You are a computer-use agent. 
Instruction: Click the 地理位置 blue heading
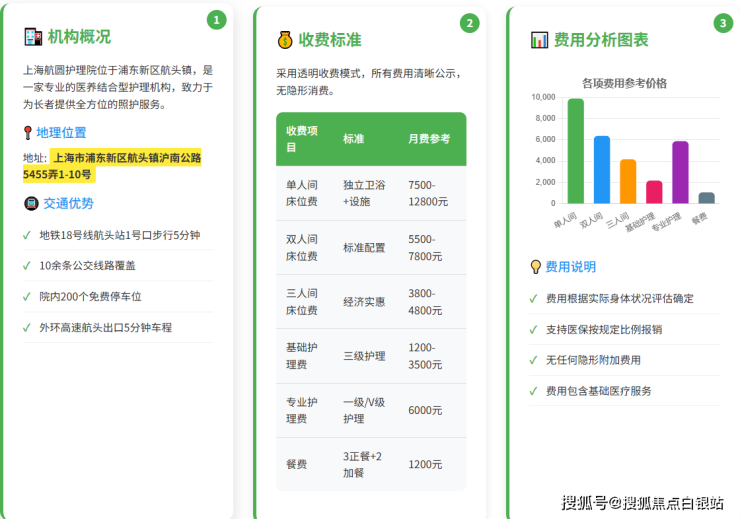click(x=61, y=132)
